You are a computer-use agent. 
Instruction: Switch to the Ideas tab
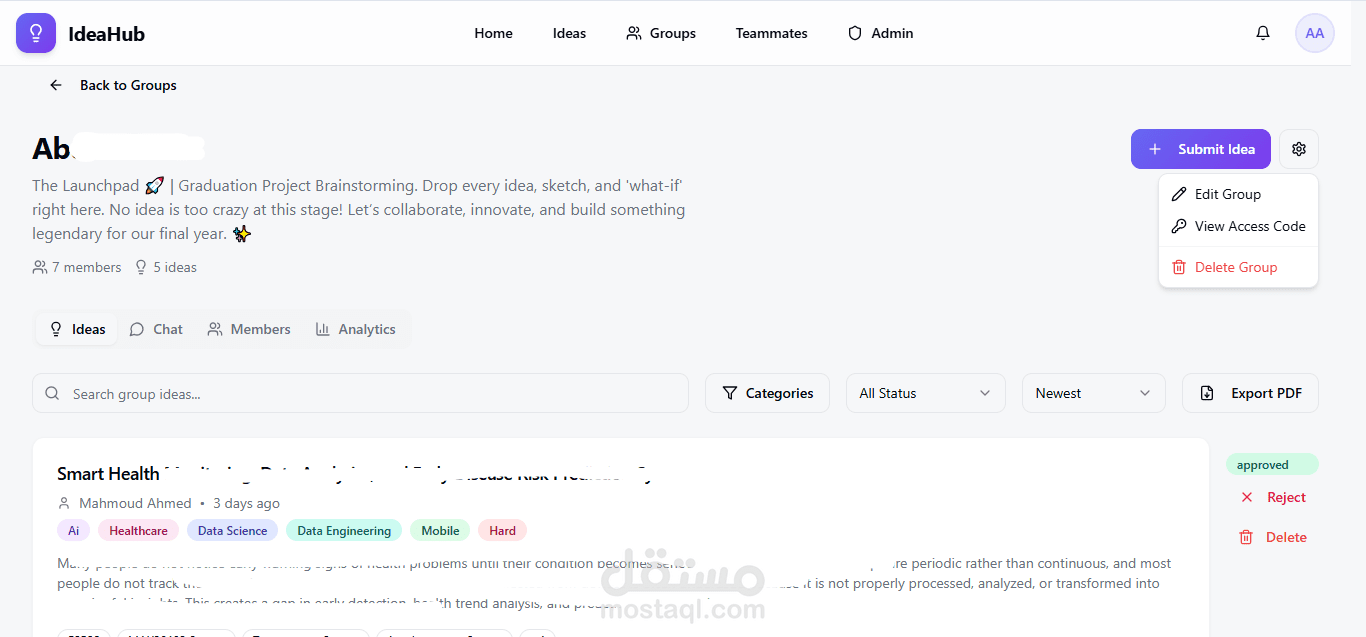[x=77, y=329]
